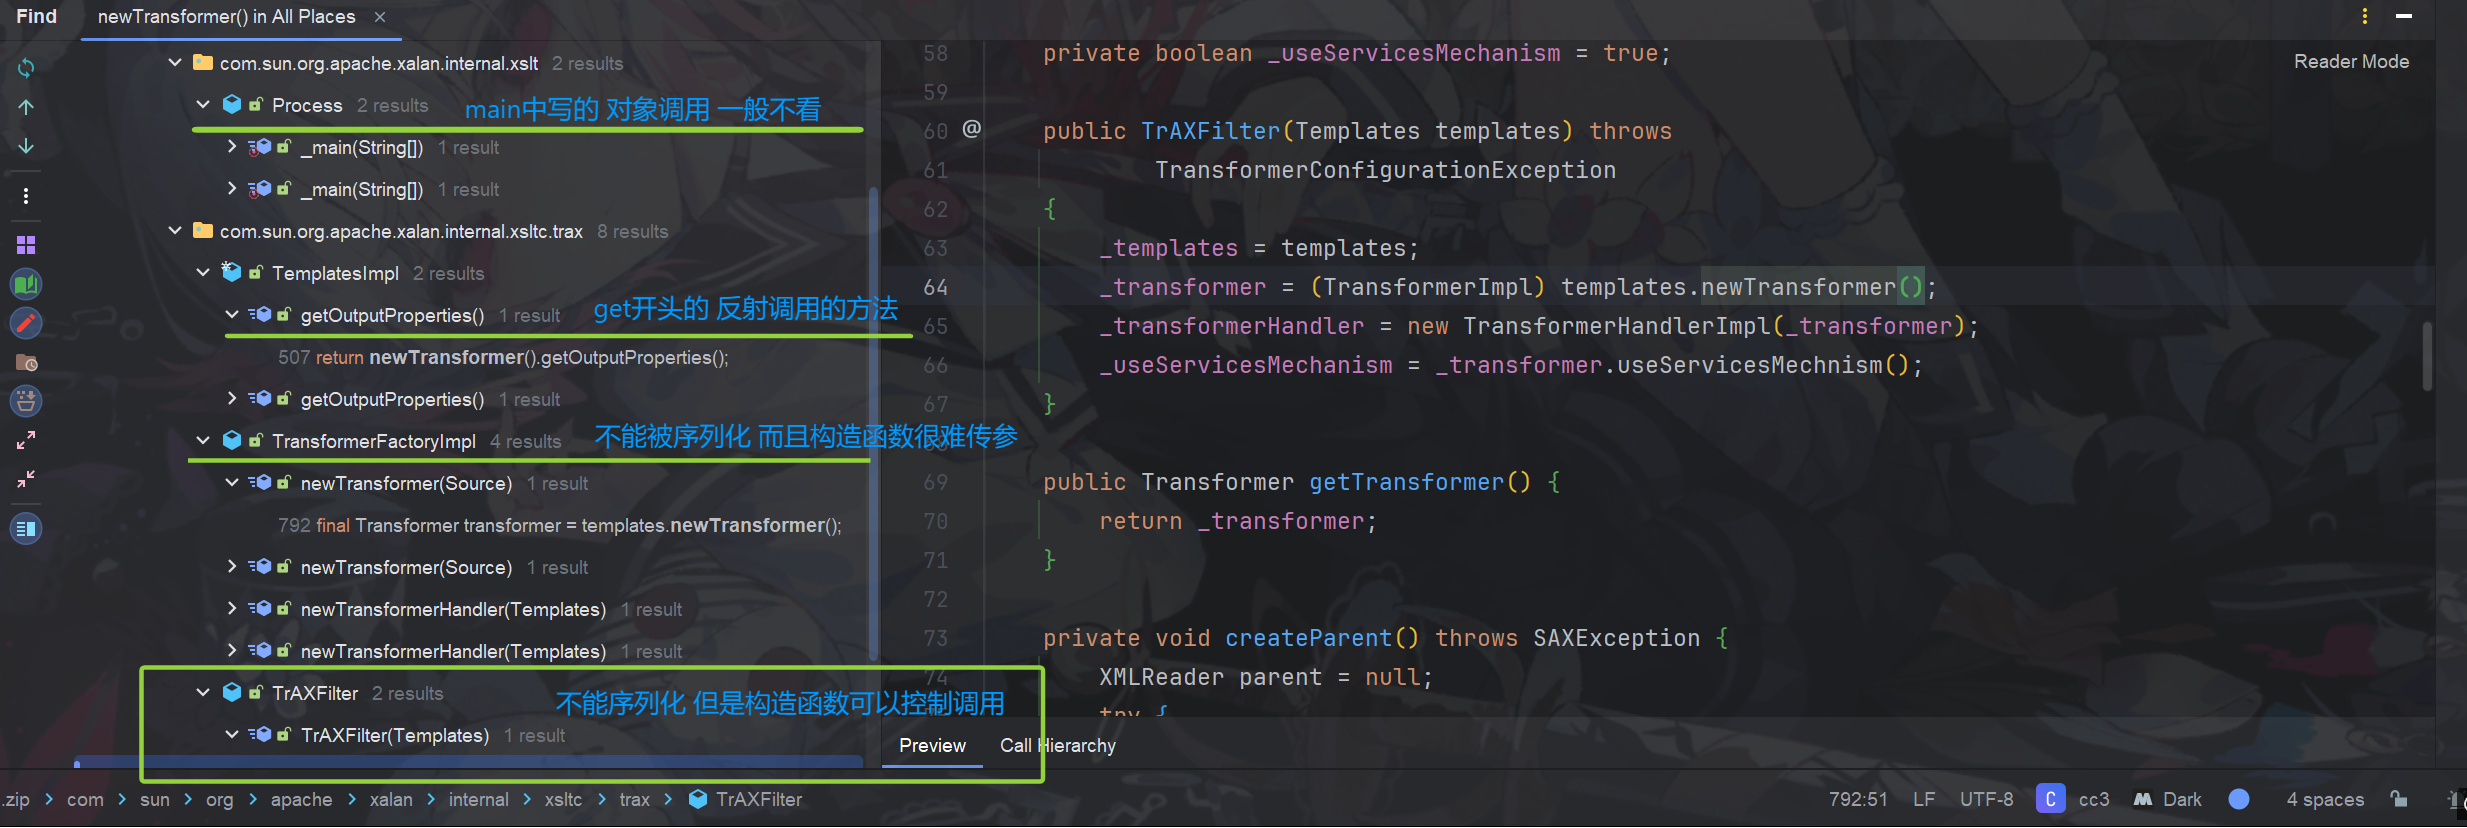
Task: Click the preview editor vertical scrollbar
Action: point(2427,356)
